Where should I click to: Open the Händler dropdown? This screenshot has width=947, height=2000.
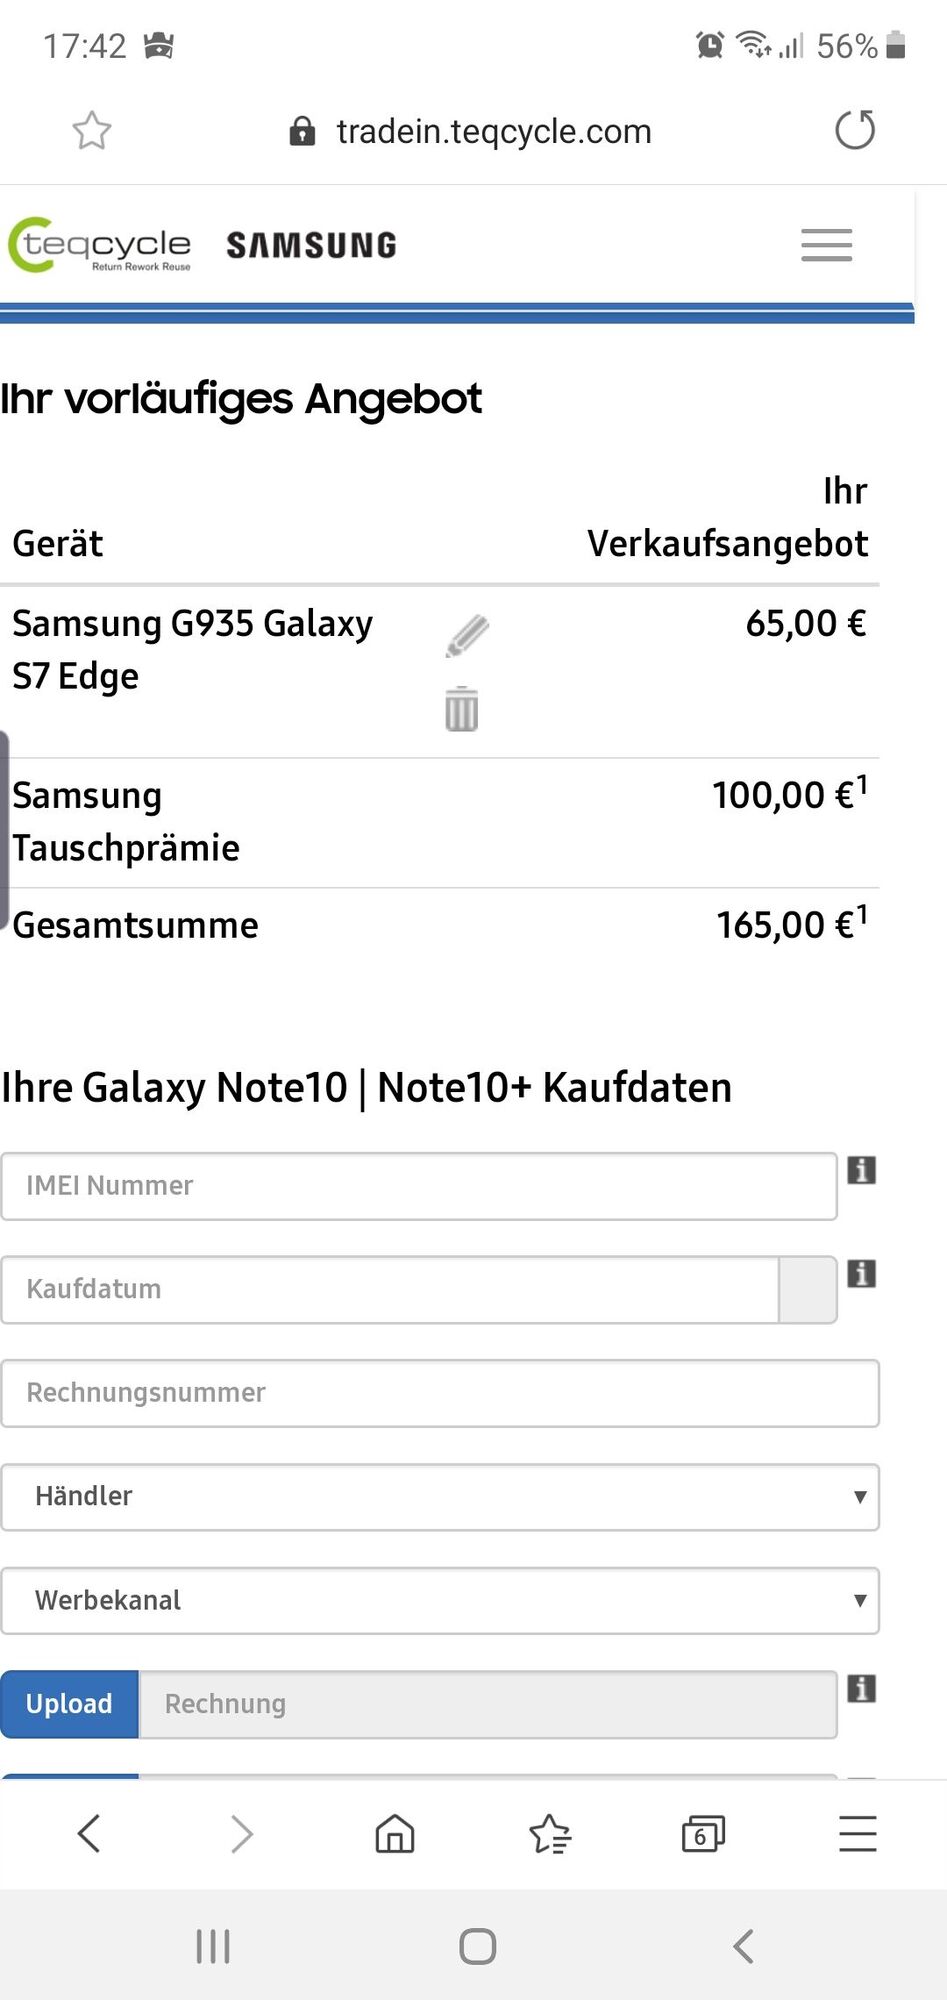point(440,1497)
